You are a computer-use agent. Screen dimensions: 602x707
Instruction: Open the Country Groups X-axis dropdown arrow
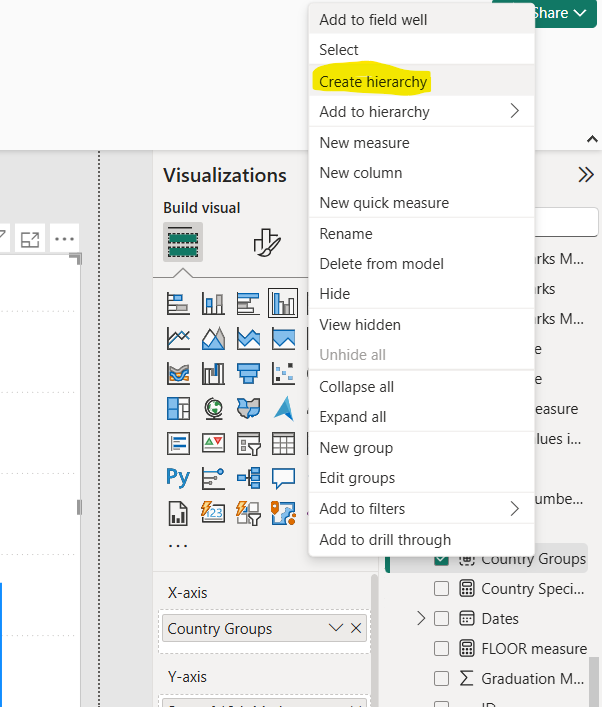(x=336, y=628)
